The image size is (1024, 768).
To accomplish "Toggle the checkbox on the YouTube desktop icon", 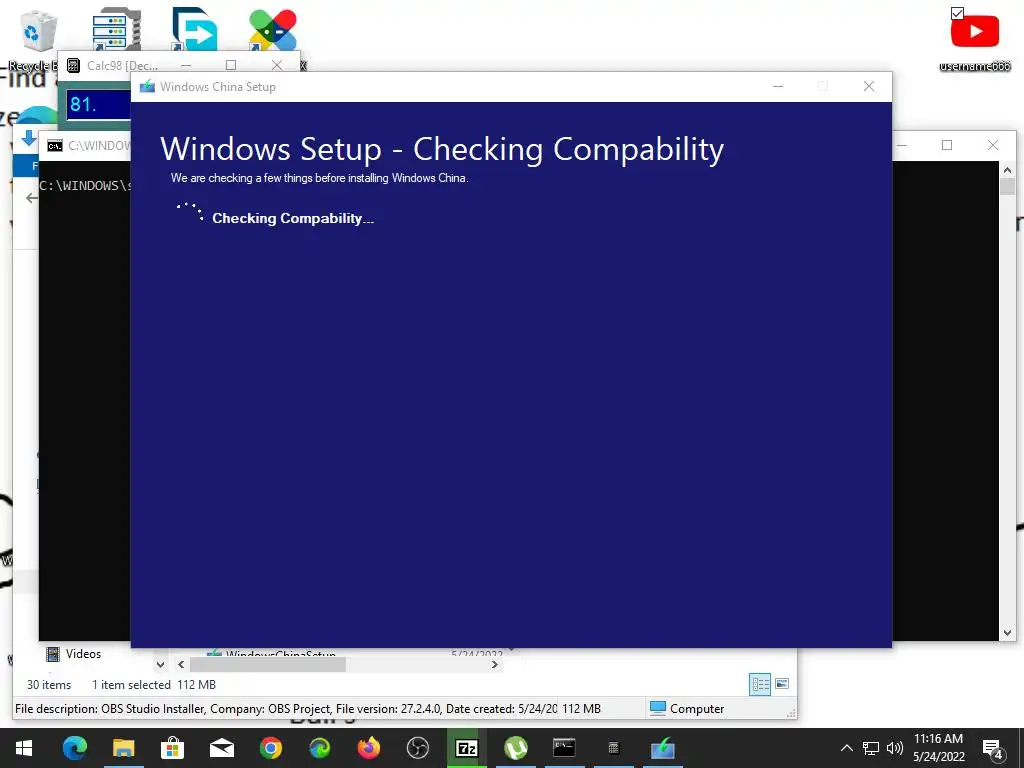I will [957, 13].
